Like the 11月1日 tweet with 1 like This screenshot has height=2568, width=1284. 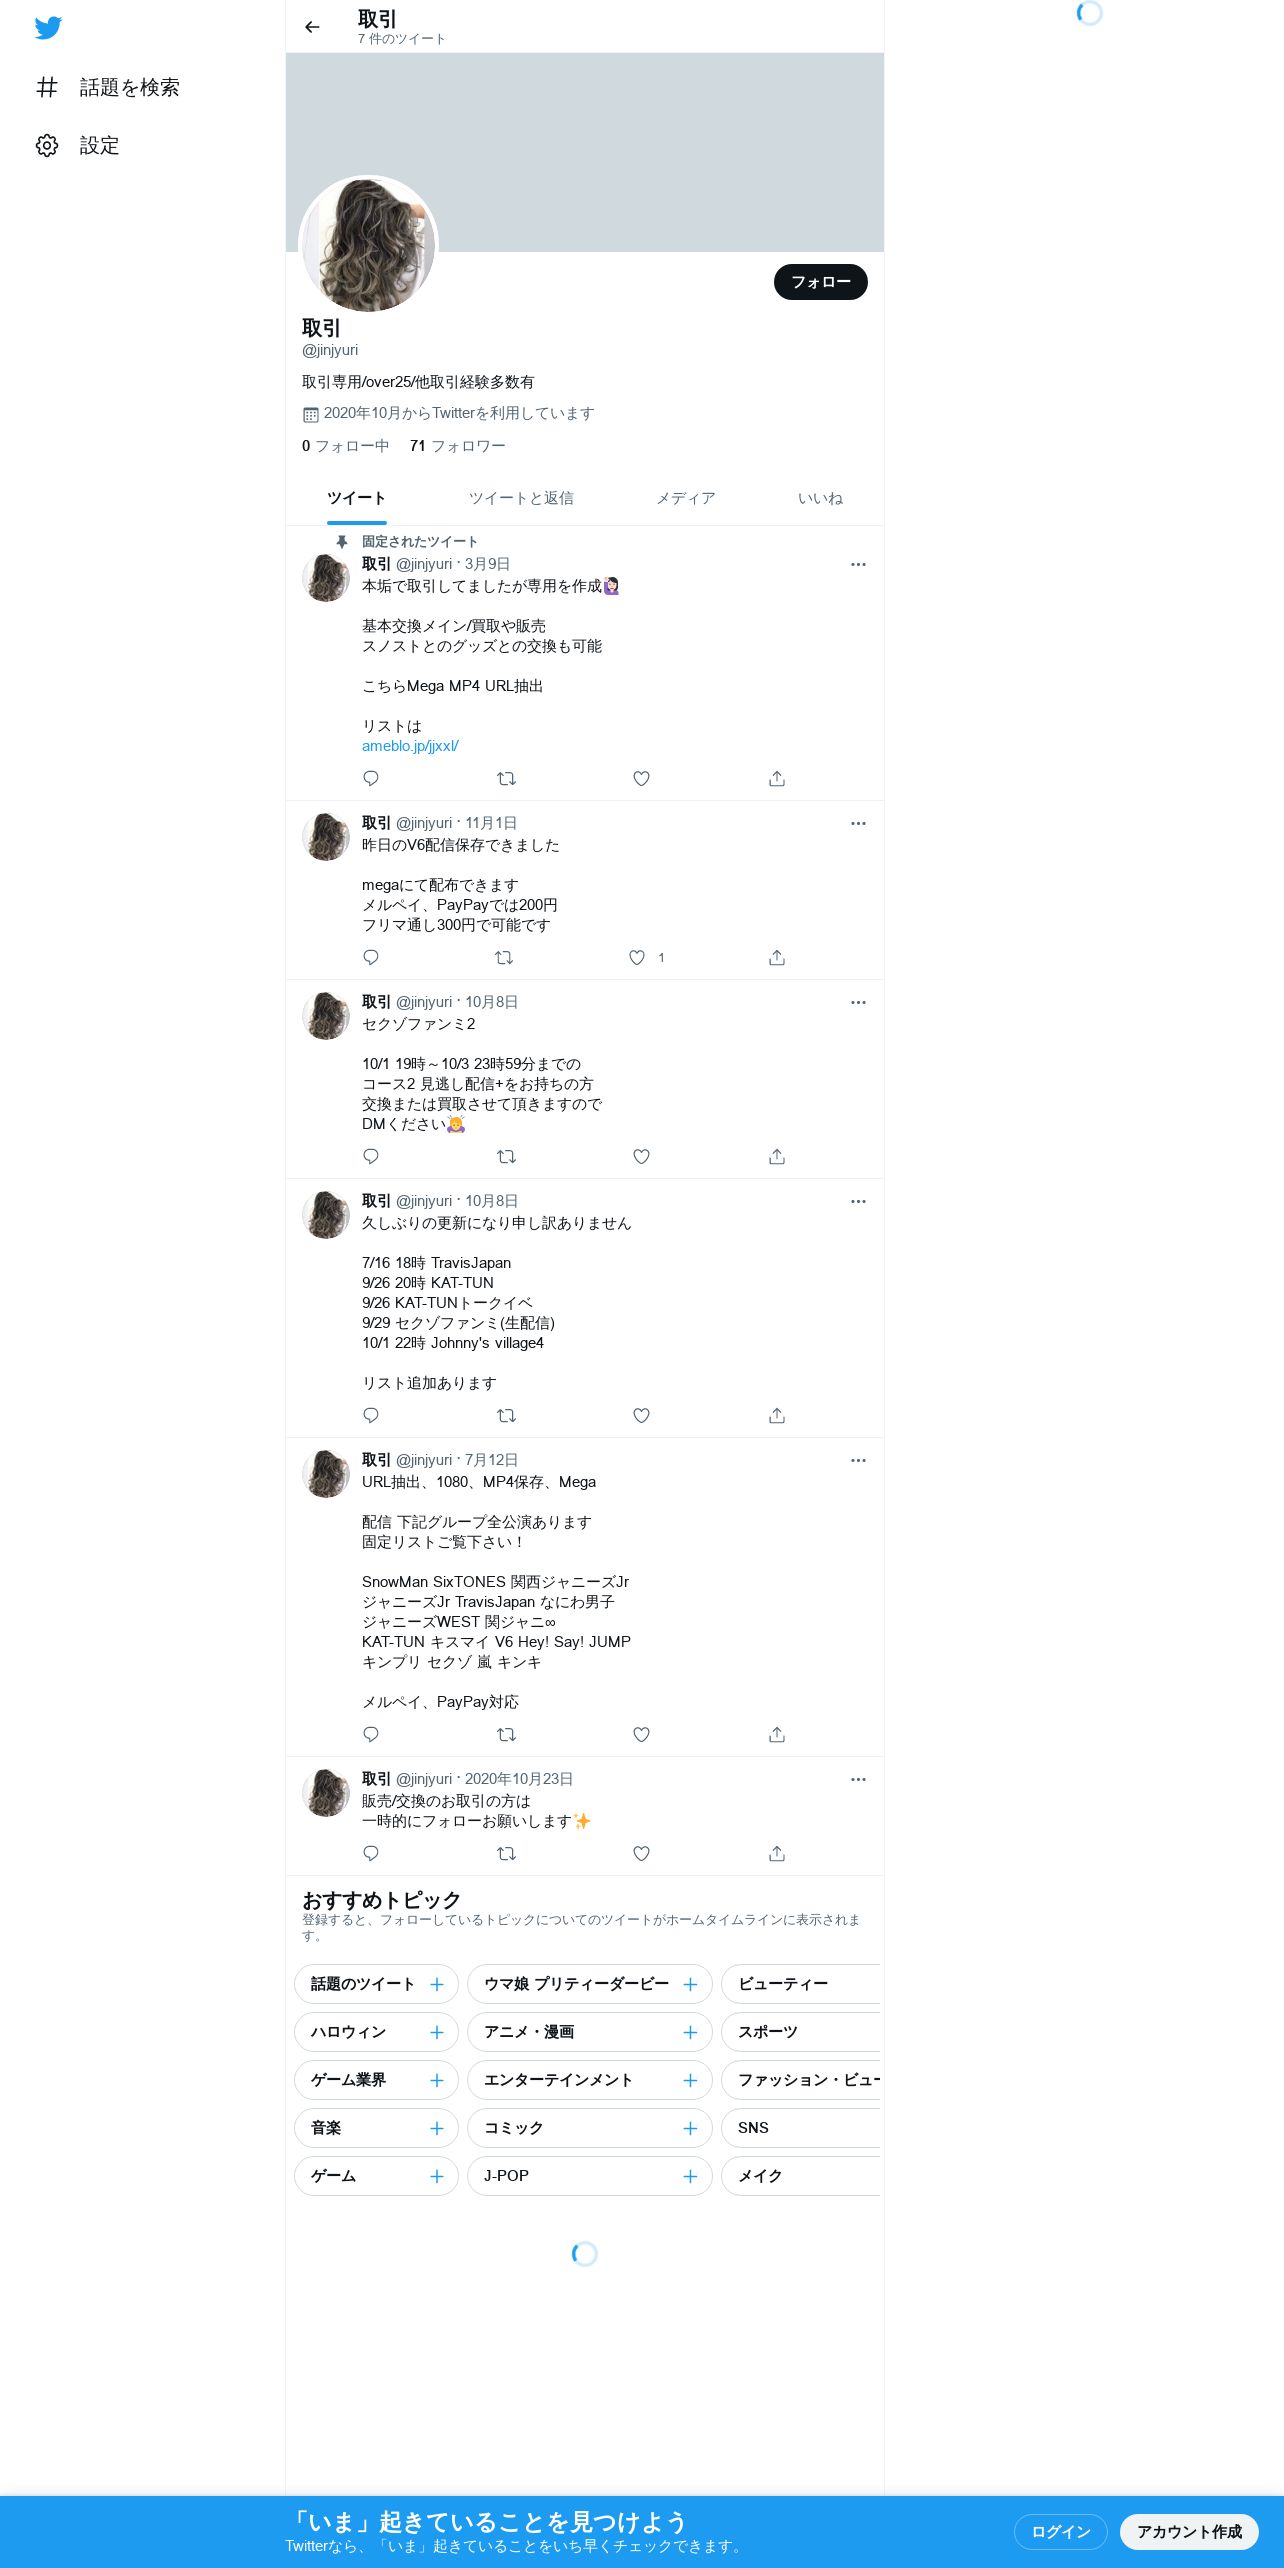[637, 957]
